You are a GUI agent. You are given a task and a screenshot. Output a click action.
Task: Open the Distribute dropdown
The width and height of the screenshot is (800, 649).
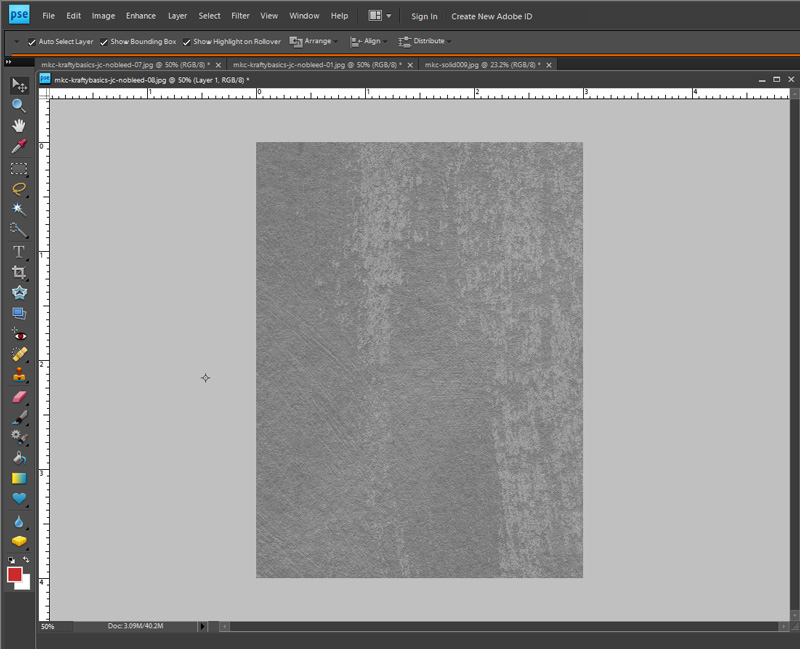point(424,41)
